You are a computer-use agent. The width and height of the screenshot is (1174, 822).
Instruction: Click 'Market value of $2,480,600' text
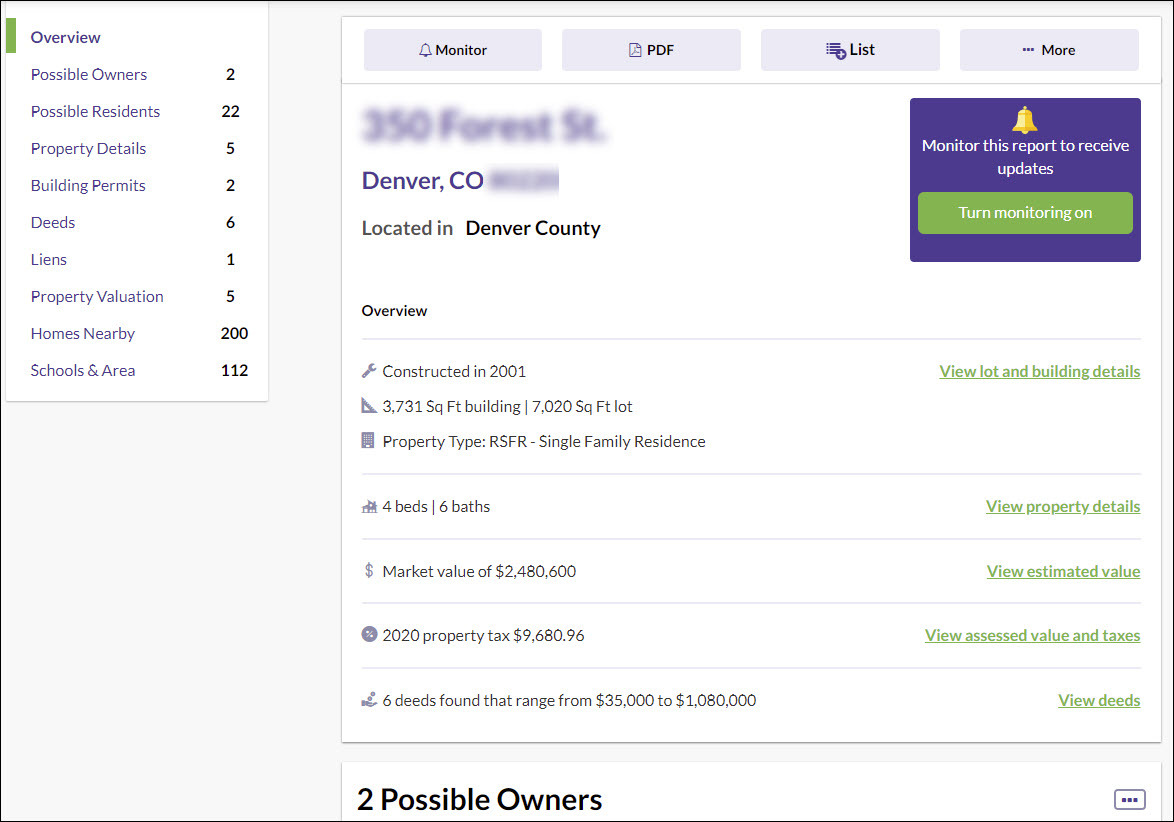pos(479,571)
